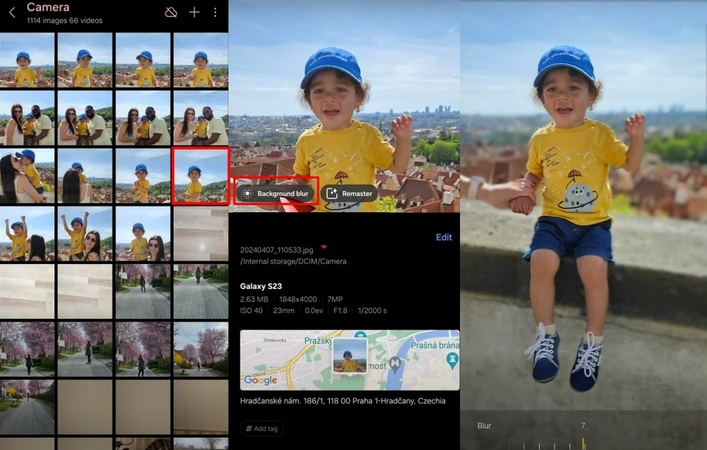Tap the Add tag field
The width and height of the screenshot is (707, 450).
coord(261,428)
